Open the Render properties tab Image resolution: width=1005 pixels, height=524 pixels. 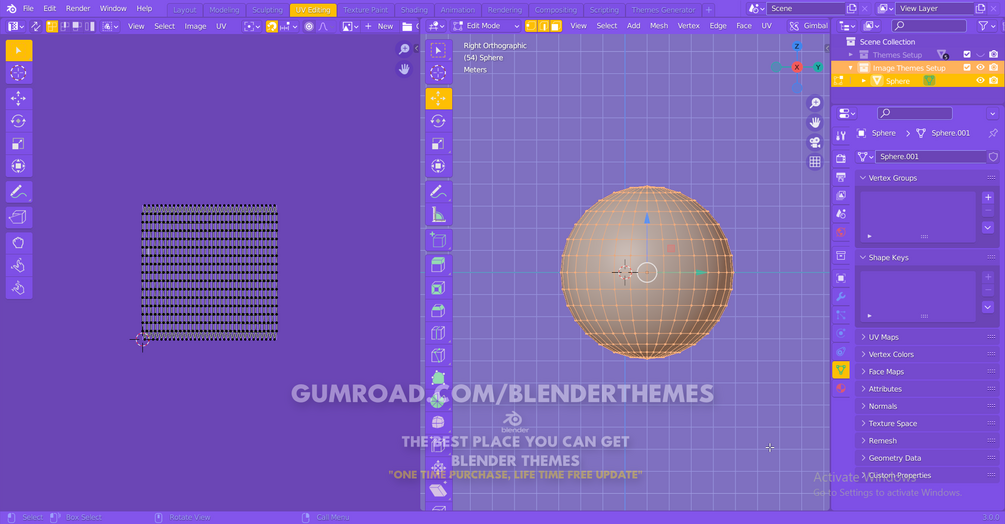(x=841, y=158)
